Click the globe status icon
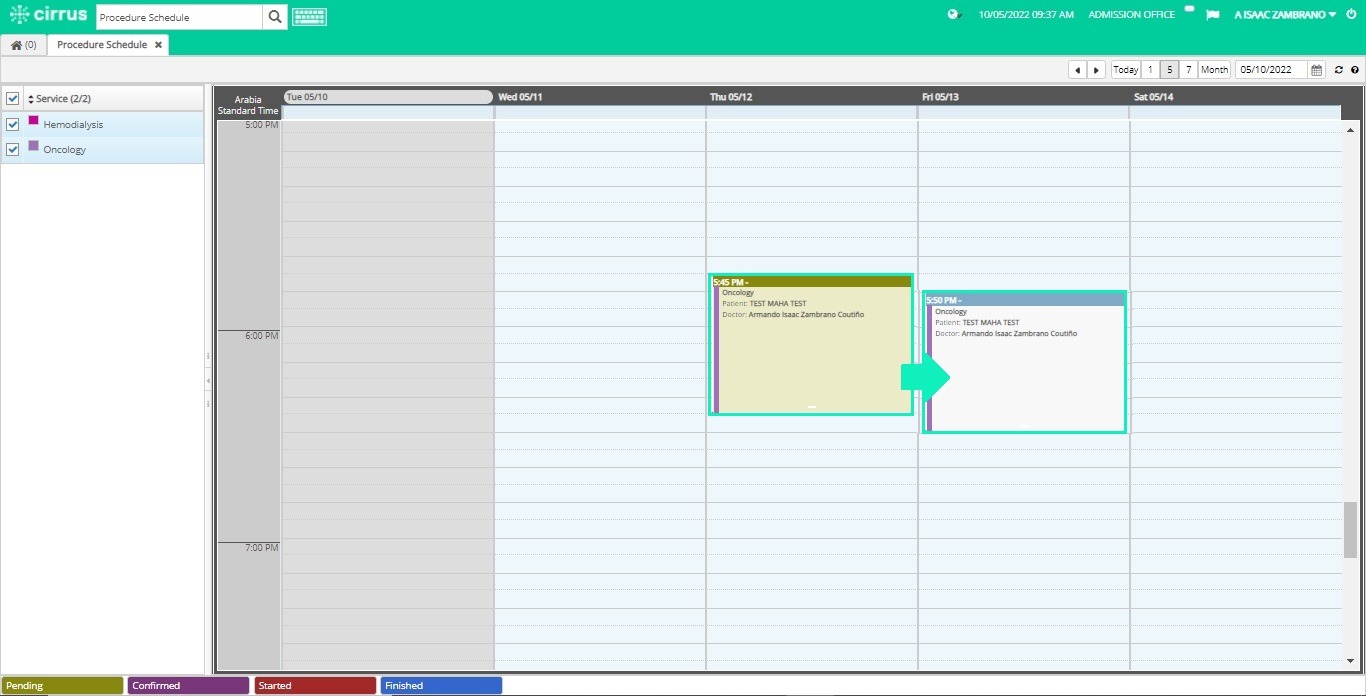Viewport: 1366px width, 696px height. click(x=954, y=14)
